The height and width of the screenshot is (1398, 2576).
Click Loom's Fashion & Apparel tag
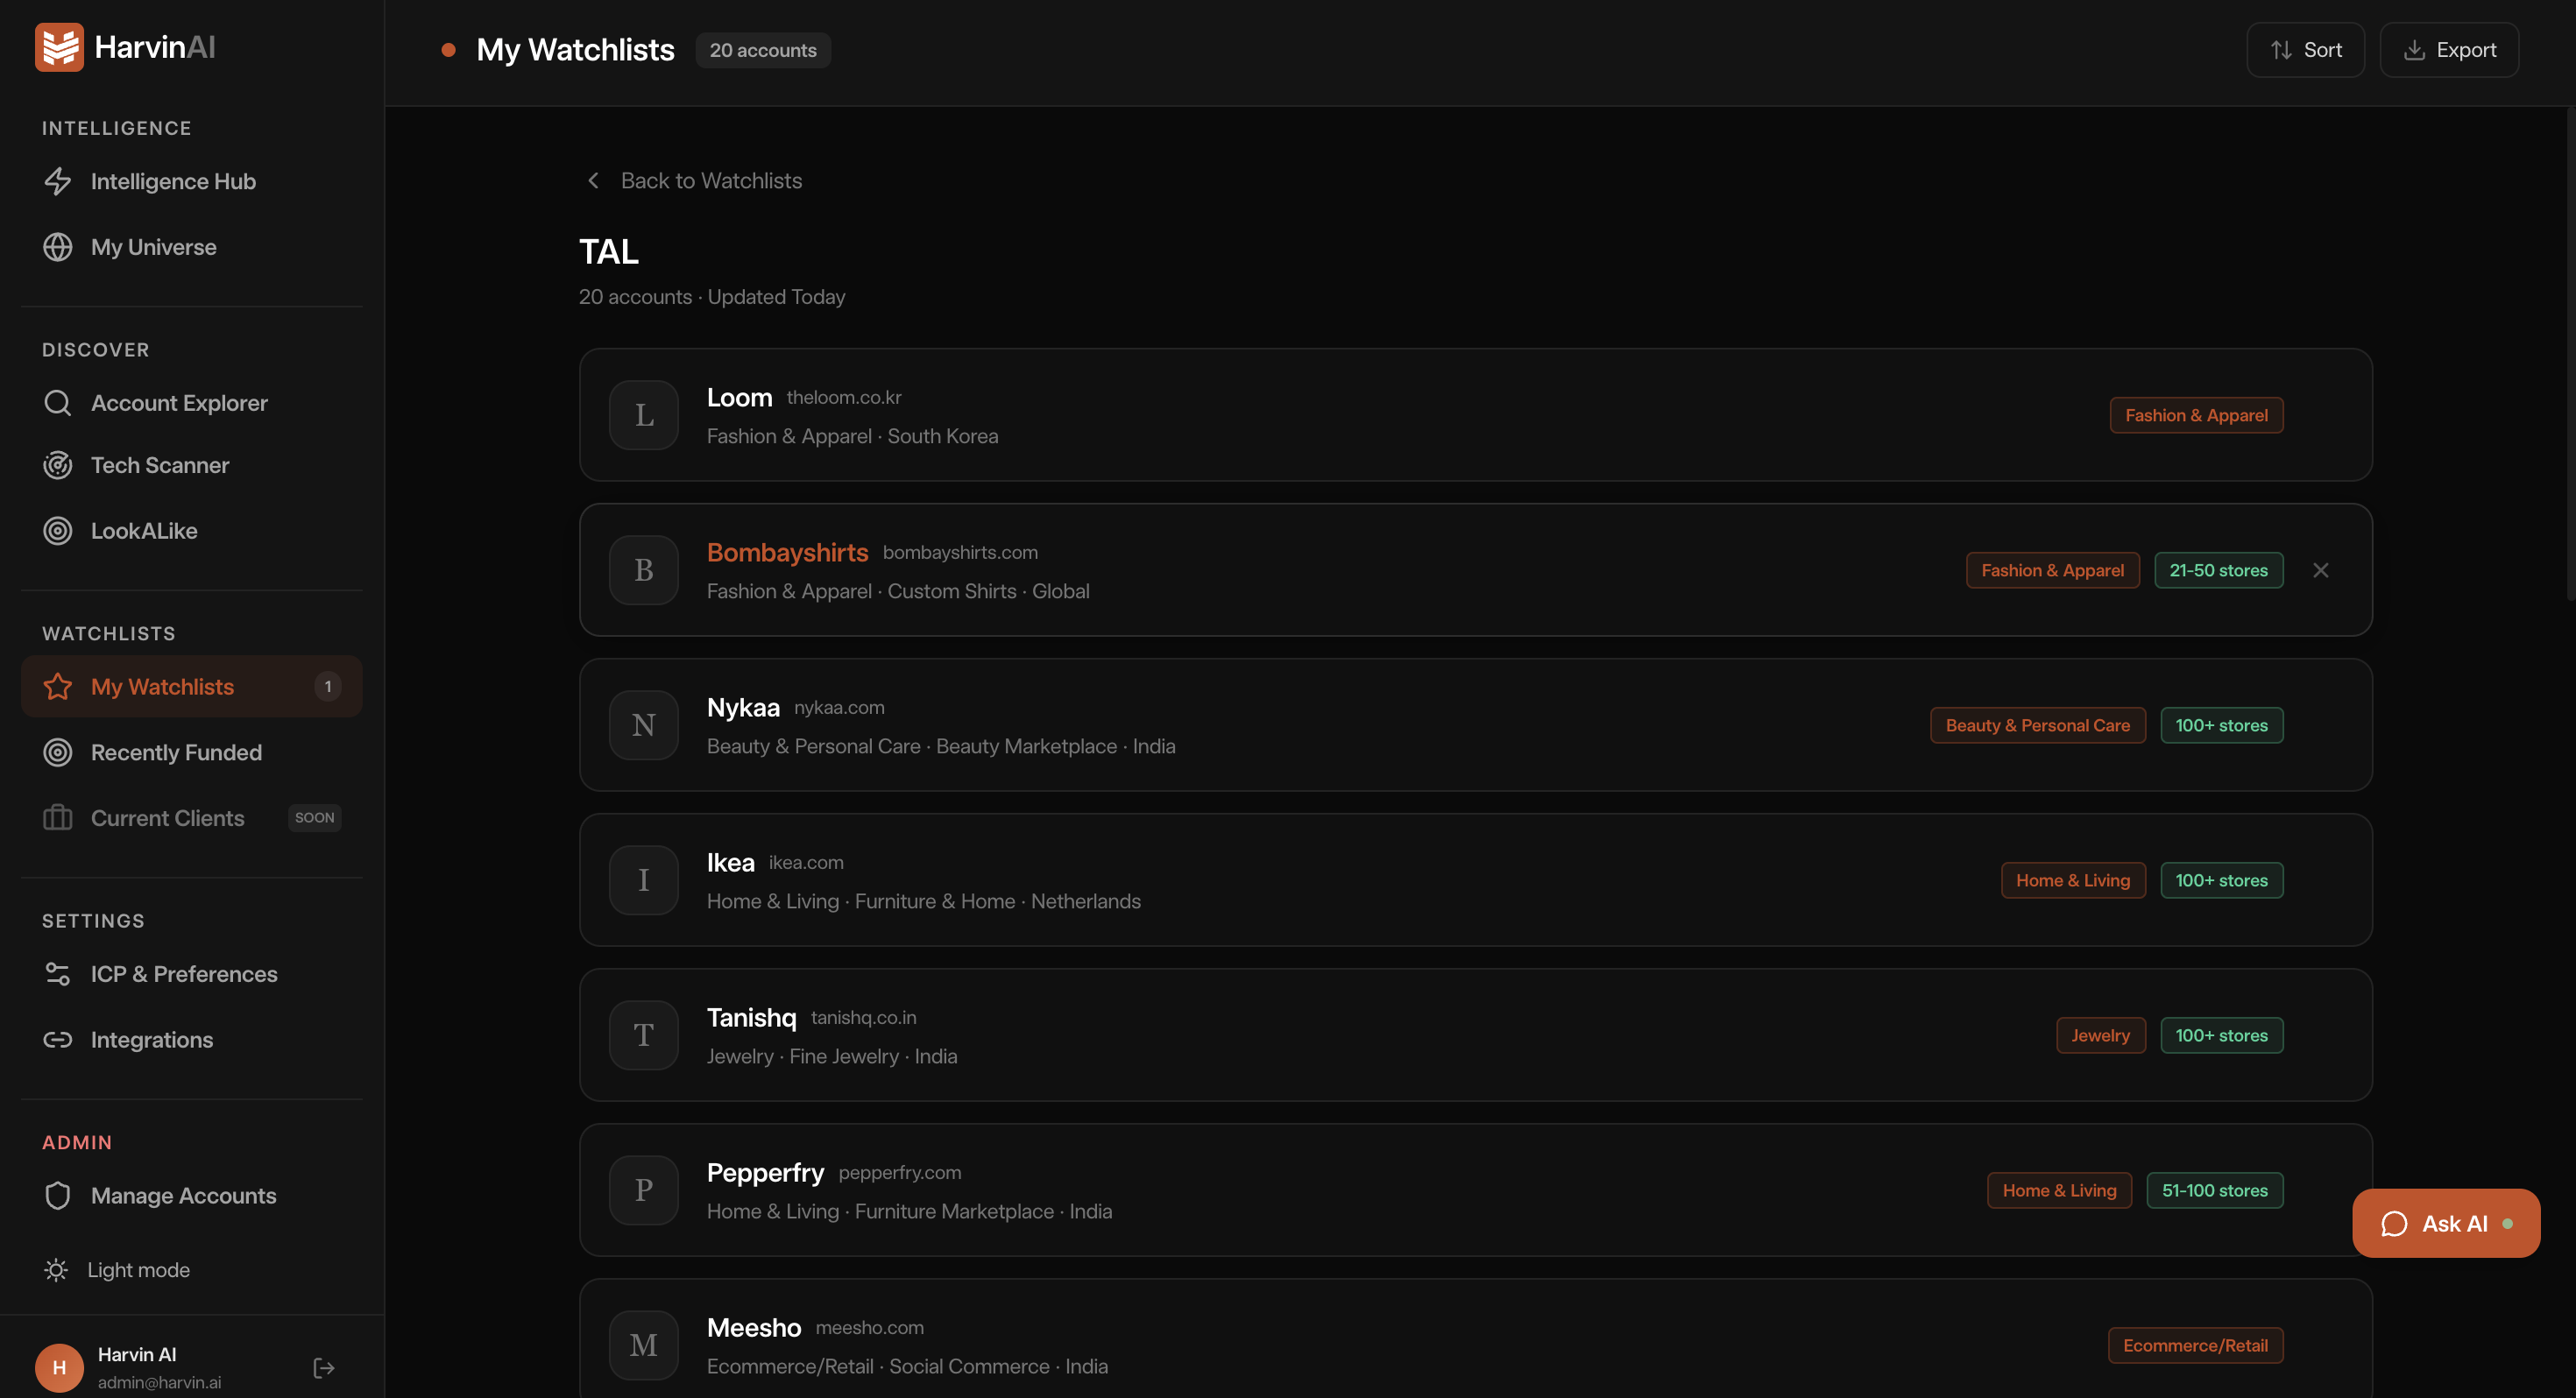pos(2196,415)
